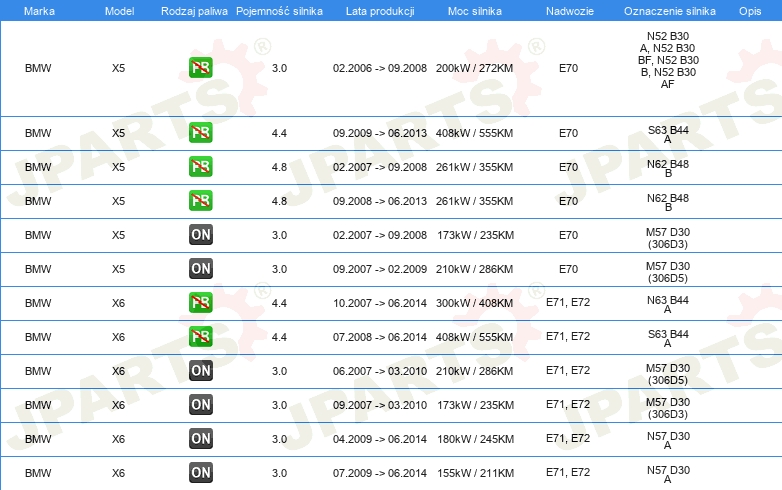Select the ON diesel icon for X5 286KM
The image size is (782, 490).
click(200, 269)
